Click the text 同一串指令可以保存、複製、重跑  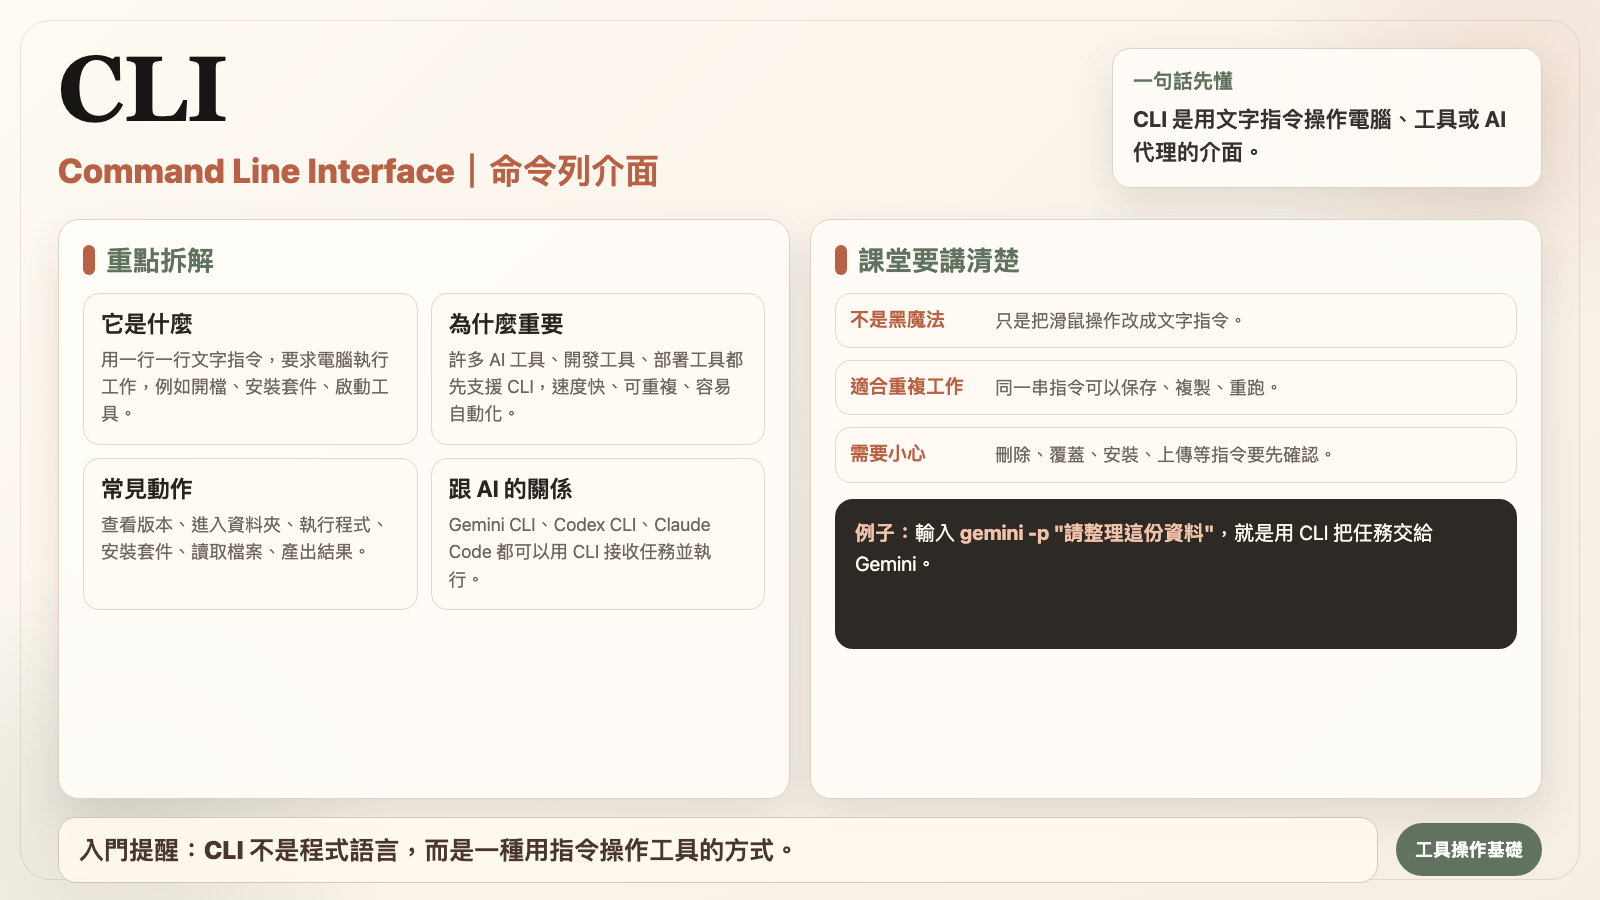point(1137,388)
